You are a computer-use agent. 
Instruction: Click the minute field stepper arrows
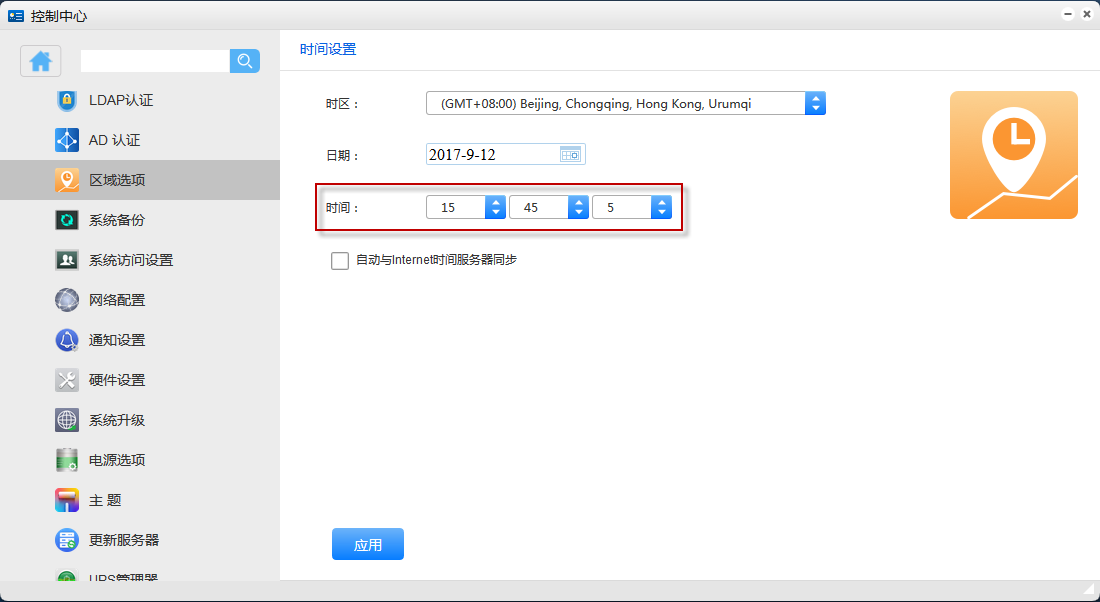(578, 207)
